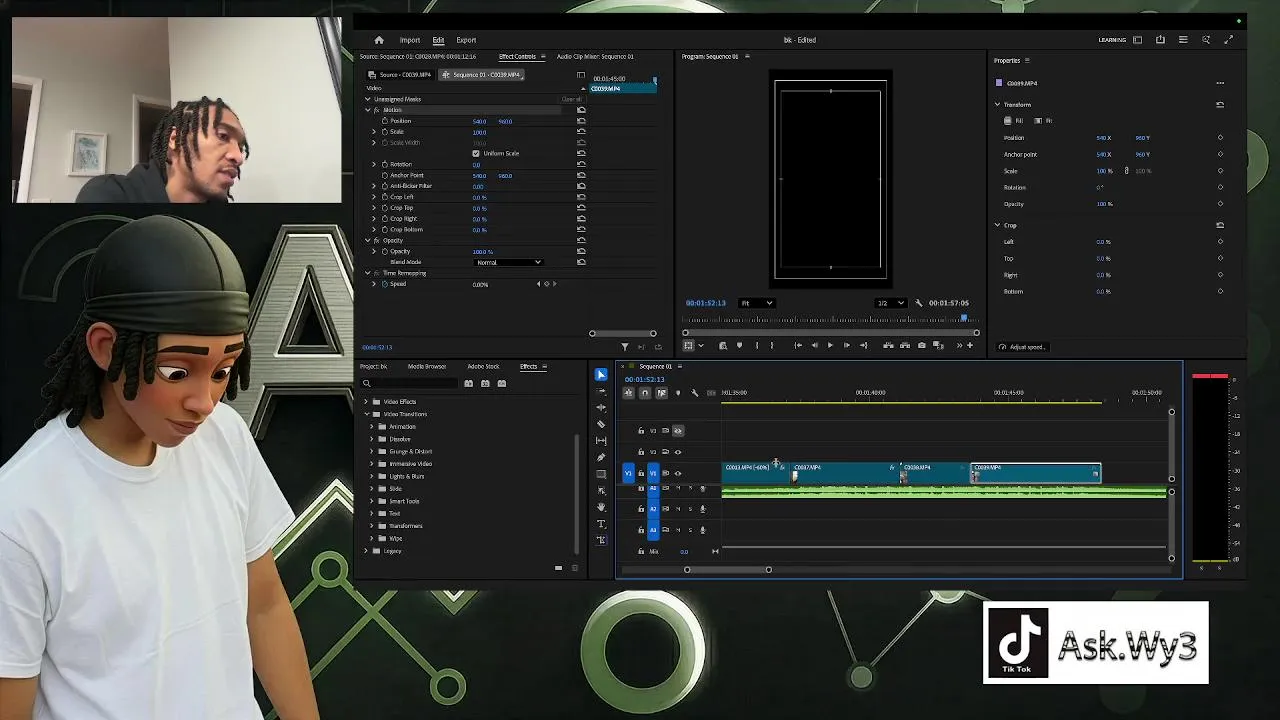Mute audio track A2
Image resolution: width=1280 pixels, height=720 pixels.
(677, 509)
